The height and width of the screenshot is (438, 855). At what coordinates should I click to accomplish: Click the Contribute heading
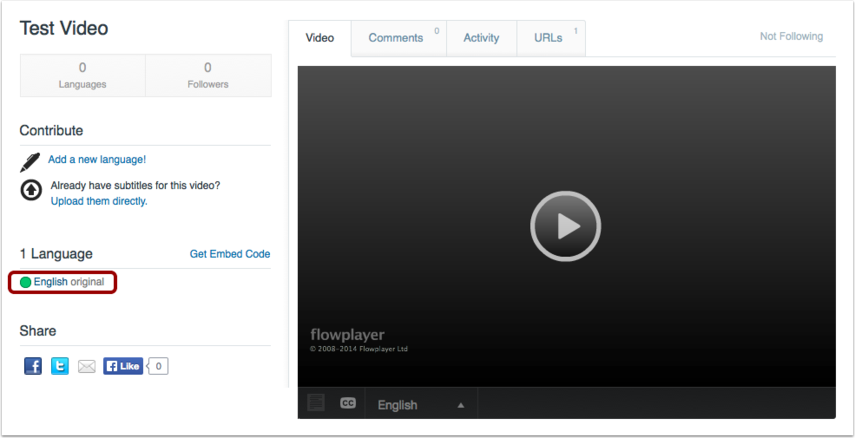(51, 130)
